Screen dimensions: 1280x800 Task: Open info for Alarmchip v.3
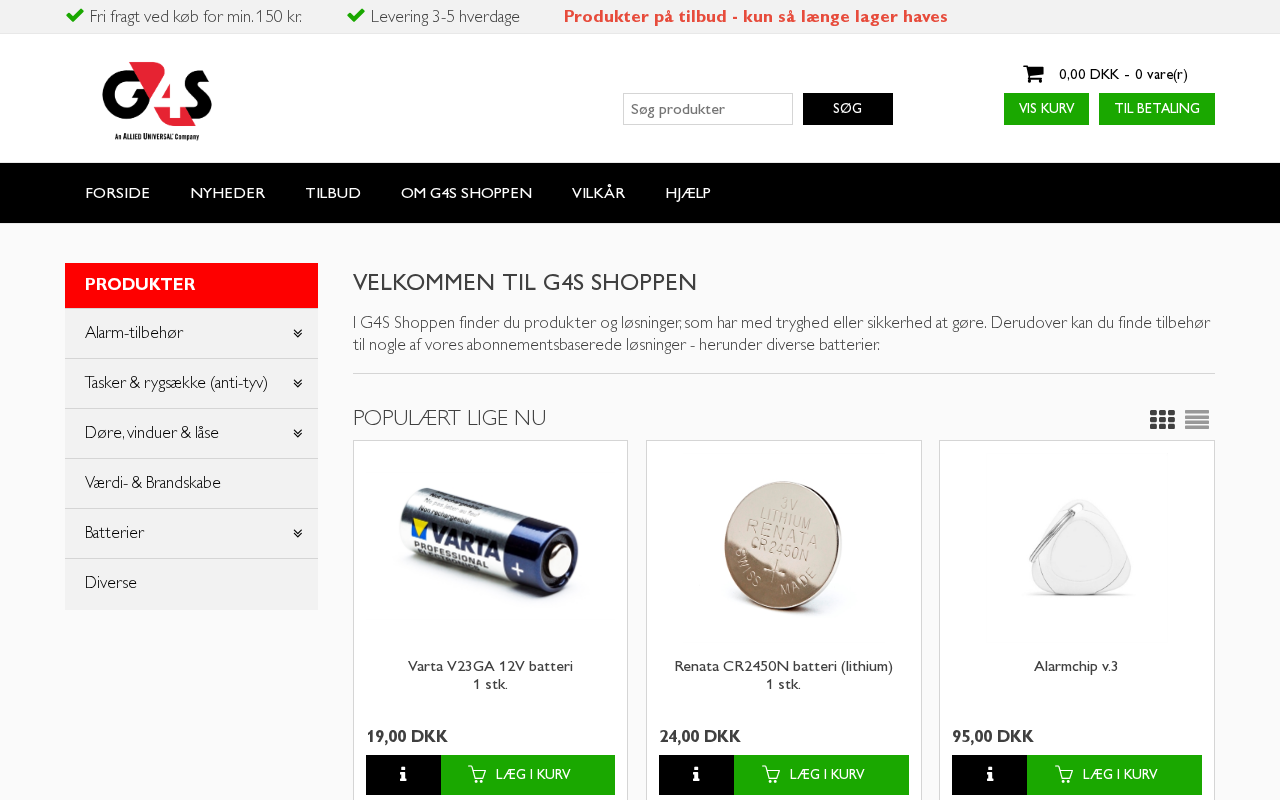pyautogui.click(x=989, y=775)
